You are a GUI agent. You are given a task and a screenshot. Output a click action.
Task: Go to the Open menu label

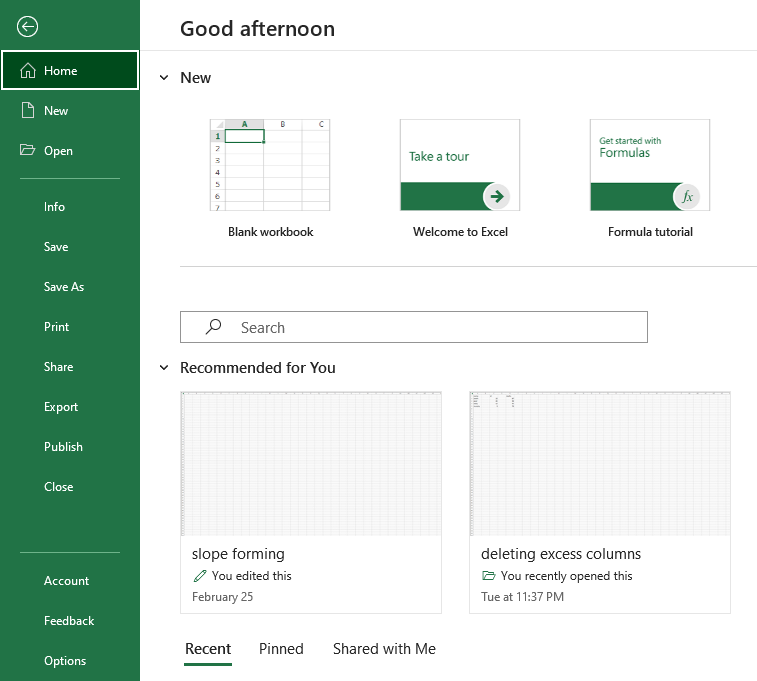(58, 151)
